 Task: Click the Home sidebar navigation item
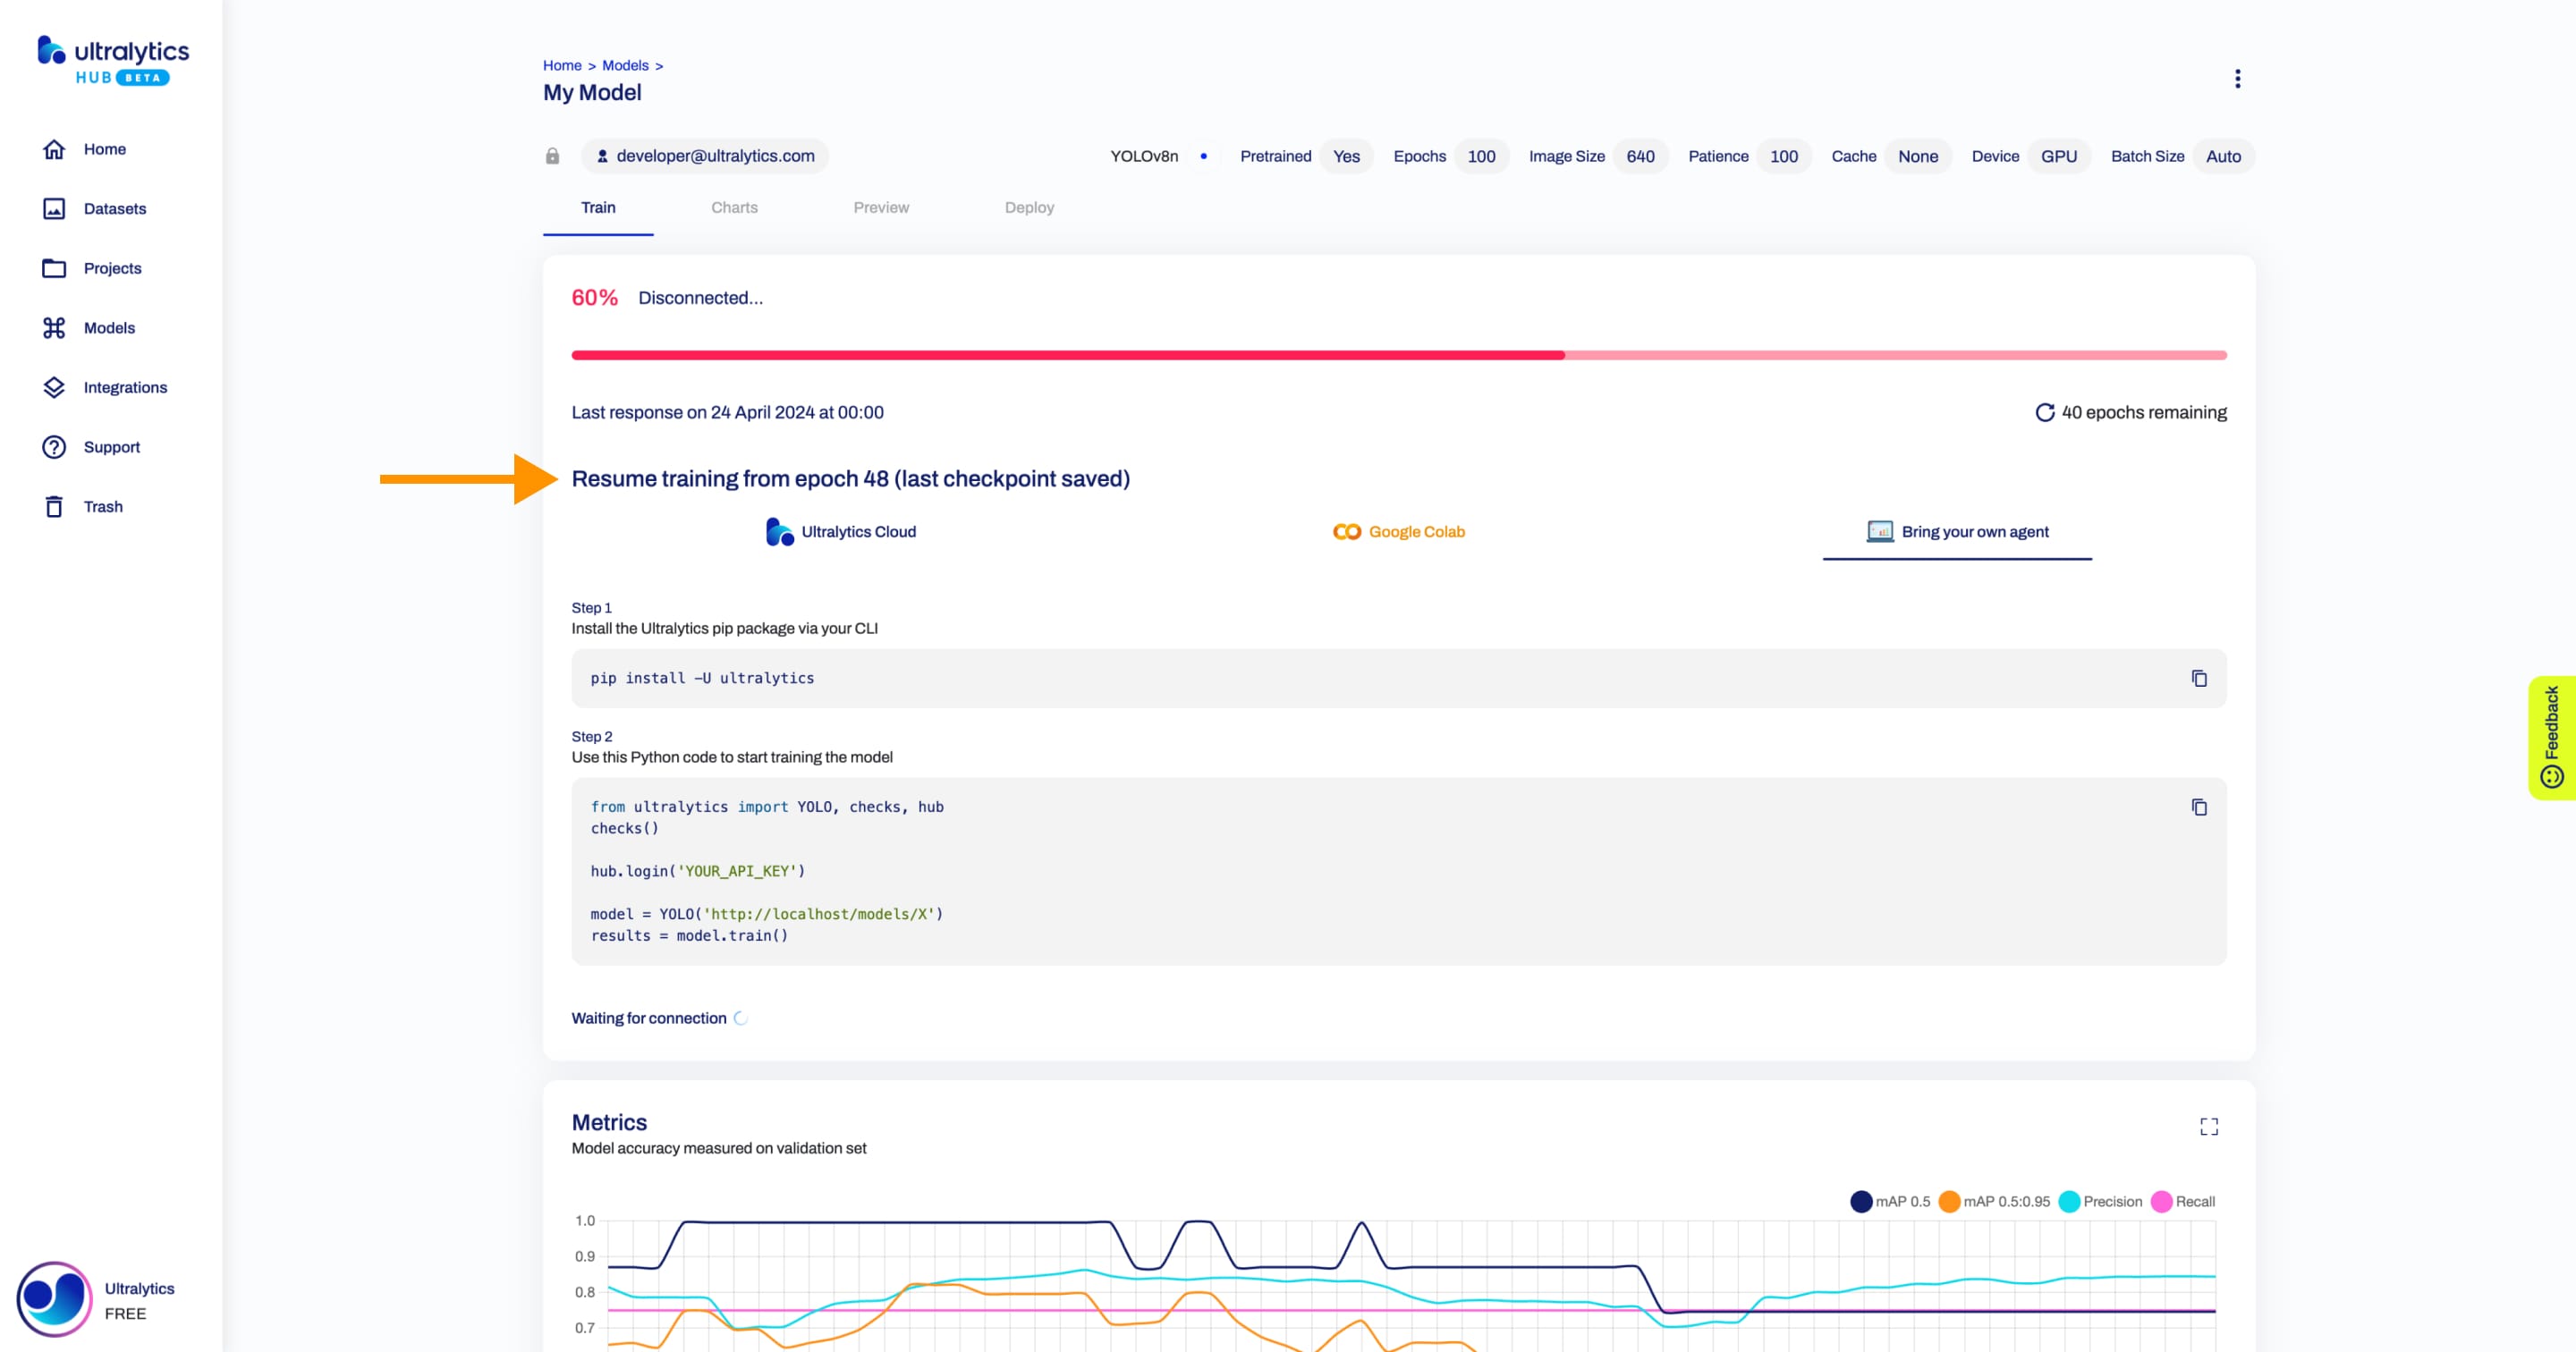(x=104, y=148)
